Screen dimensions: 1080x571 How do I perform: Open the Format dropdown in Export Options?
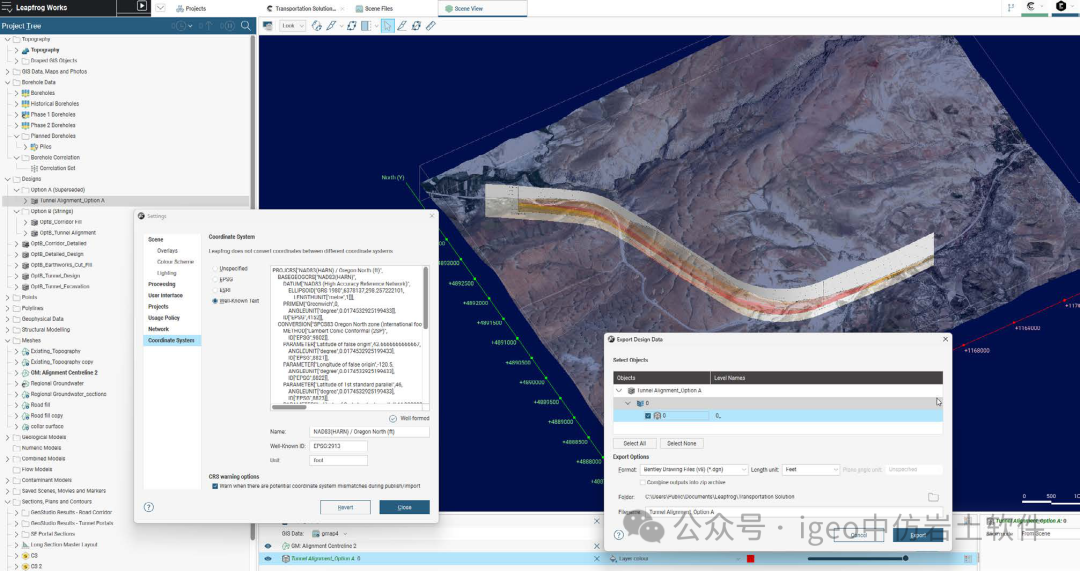pyautogui.click(x=694, y=469)
